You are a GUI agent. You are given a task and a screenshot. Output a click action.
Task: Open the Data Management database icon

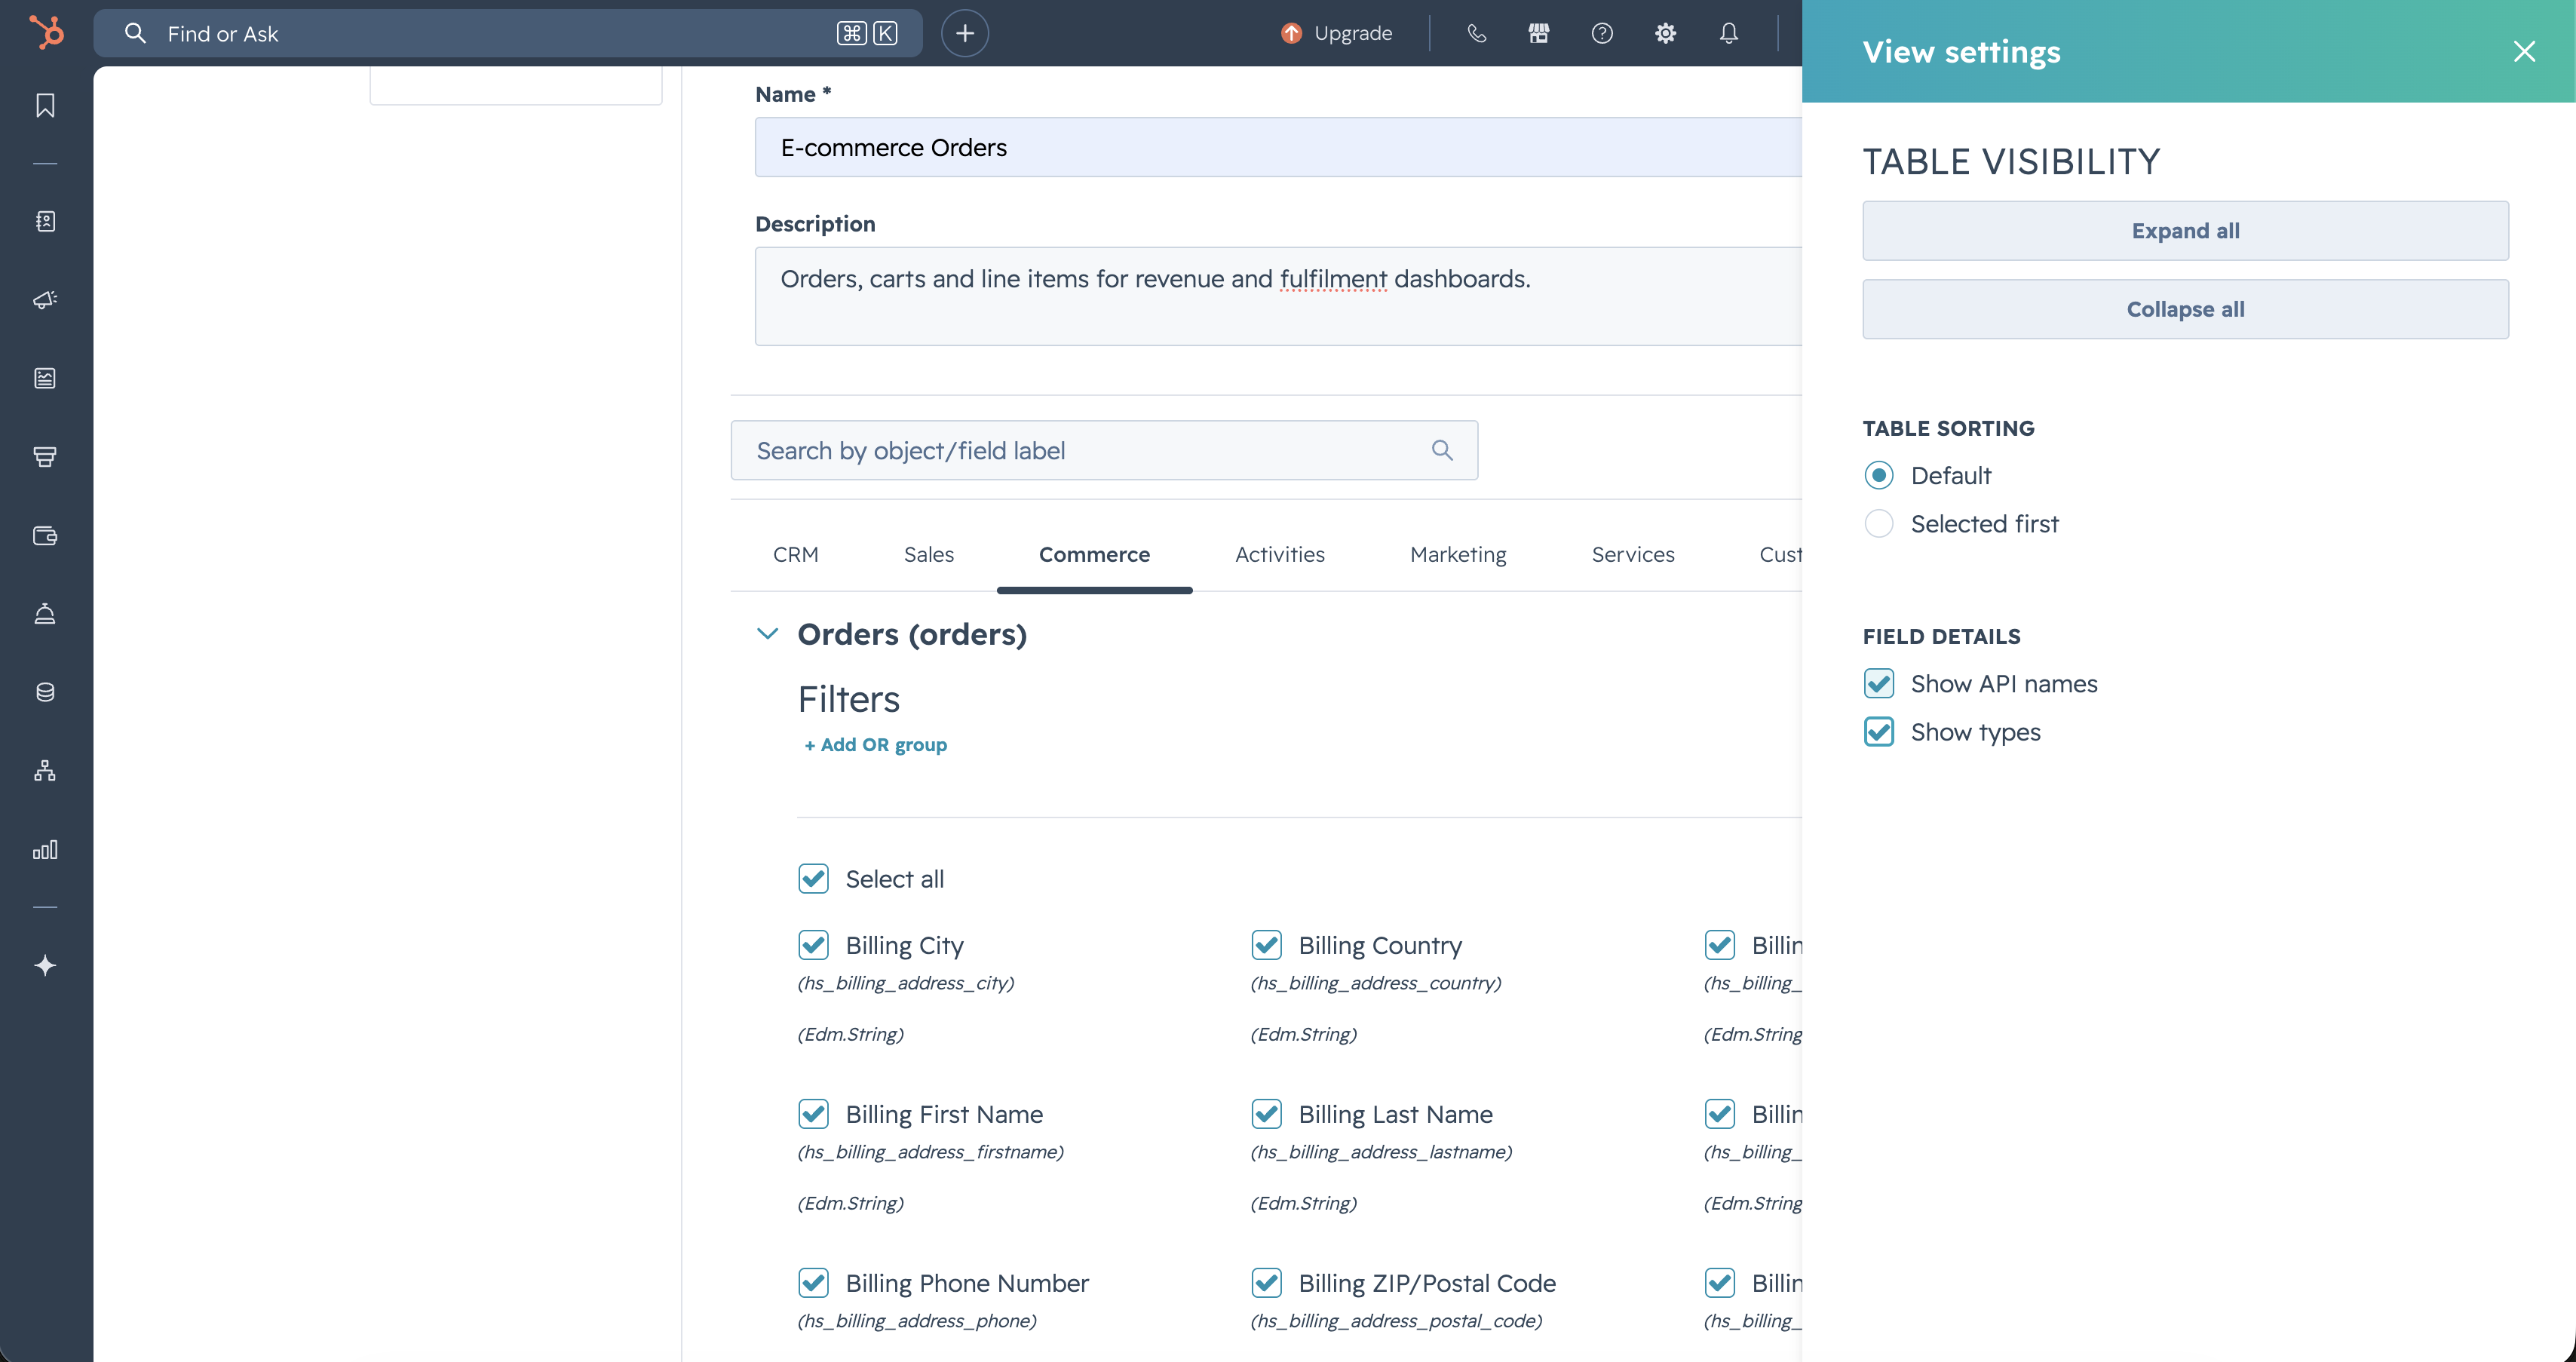click(45, 692)
